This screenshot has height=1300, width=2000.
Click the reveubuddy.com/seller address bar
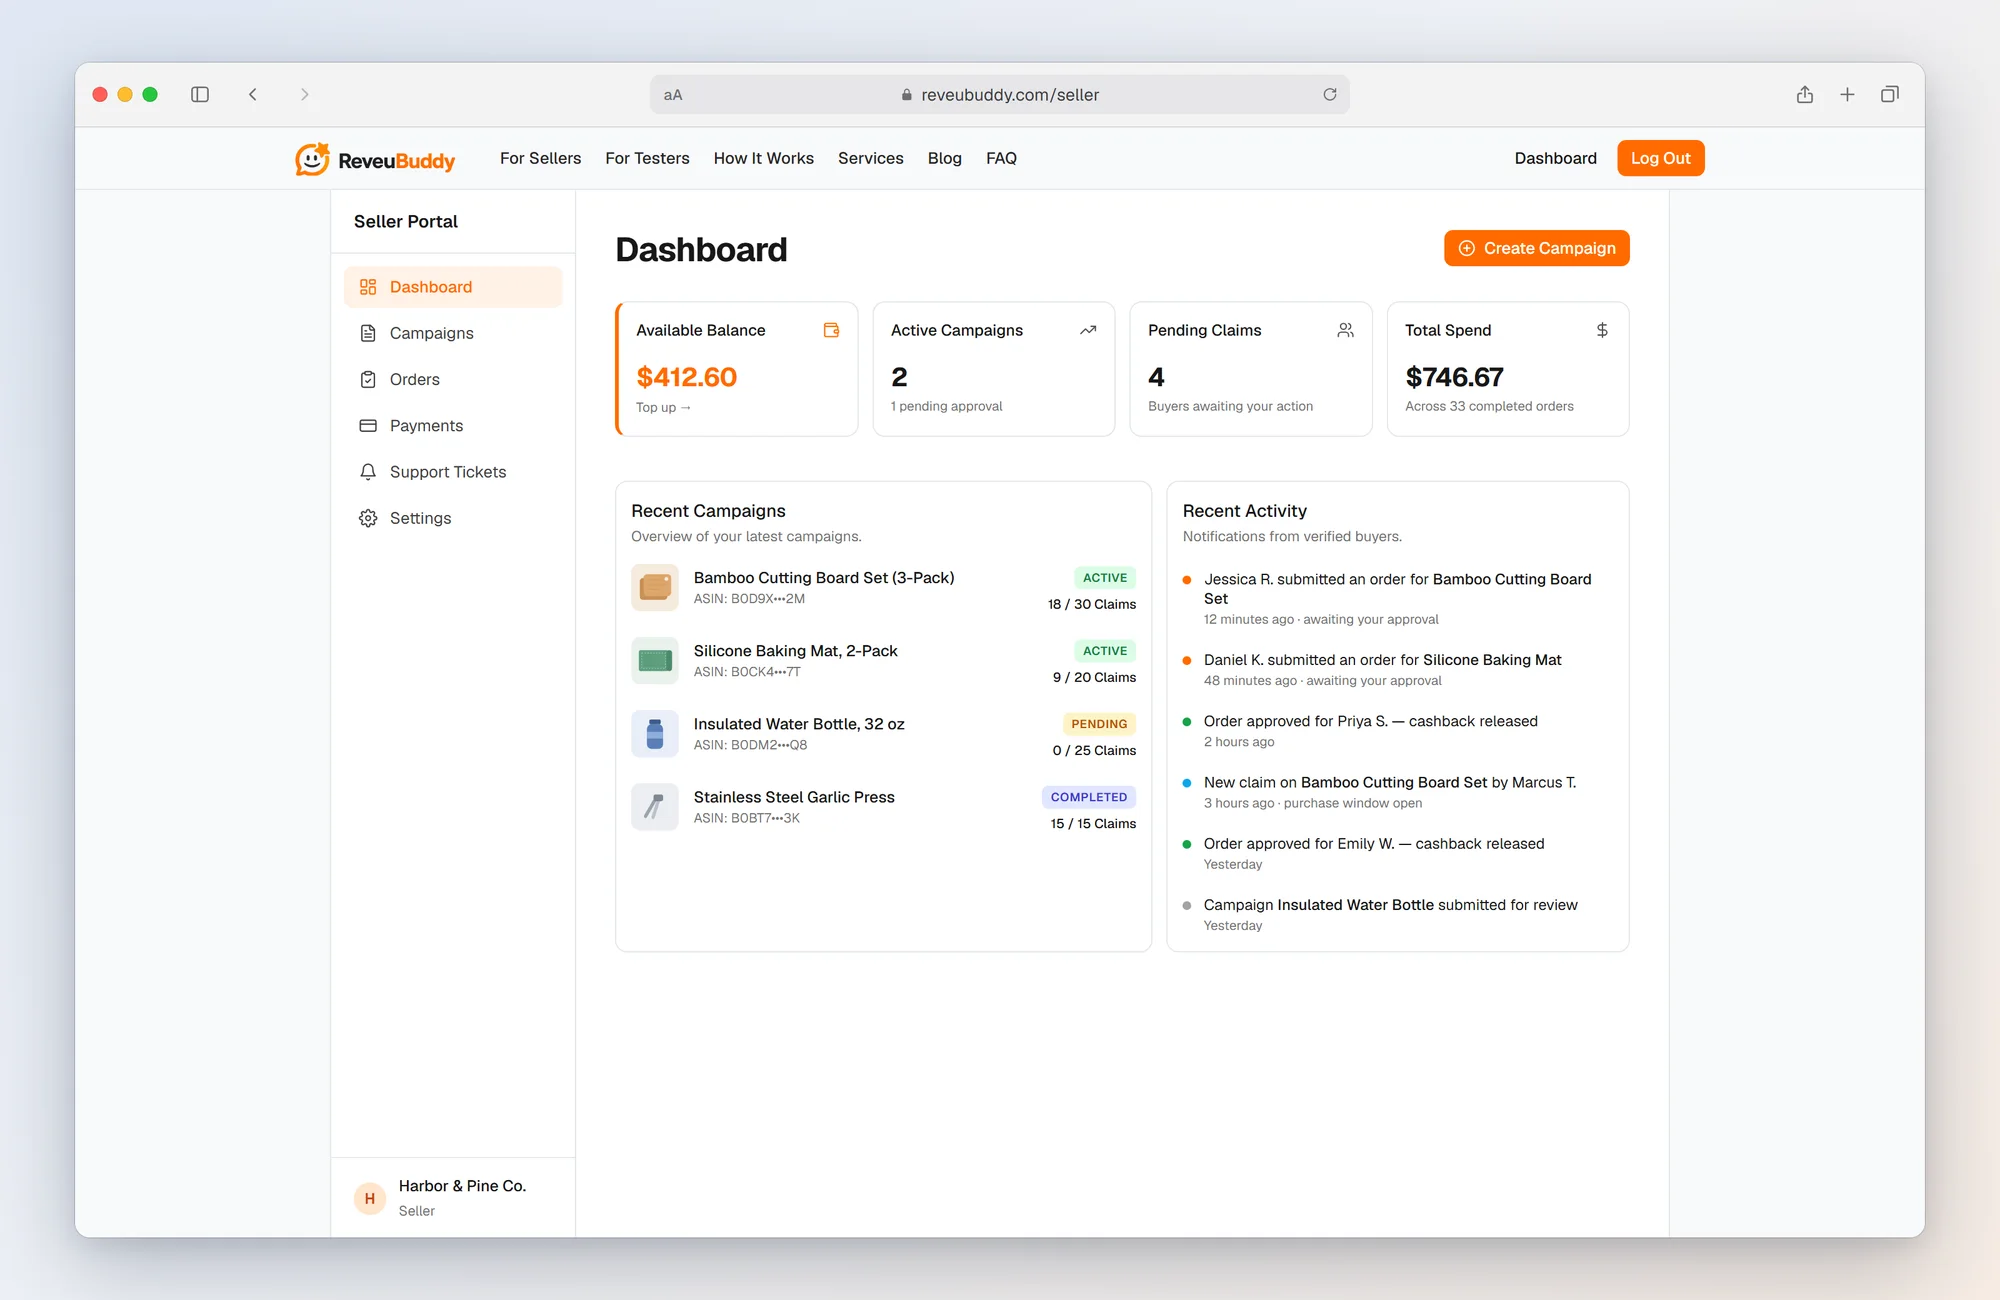click(x=1000, y=95)
